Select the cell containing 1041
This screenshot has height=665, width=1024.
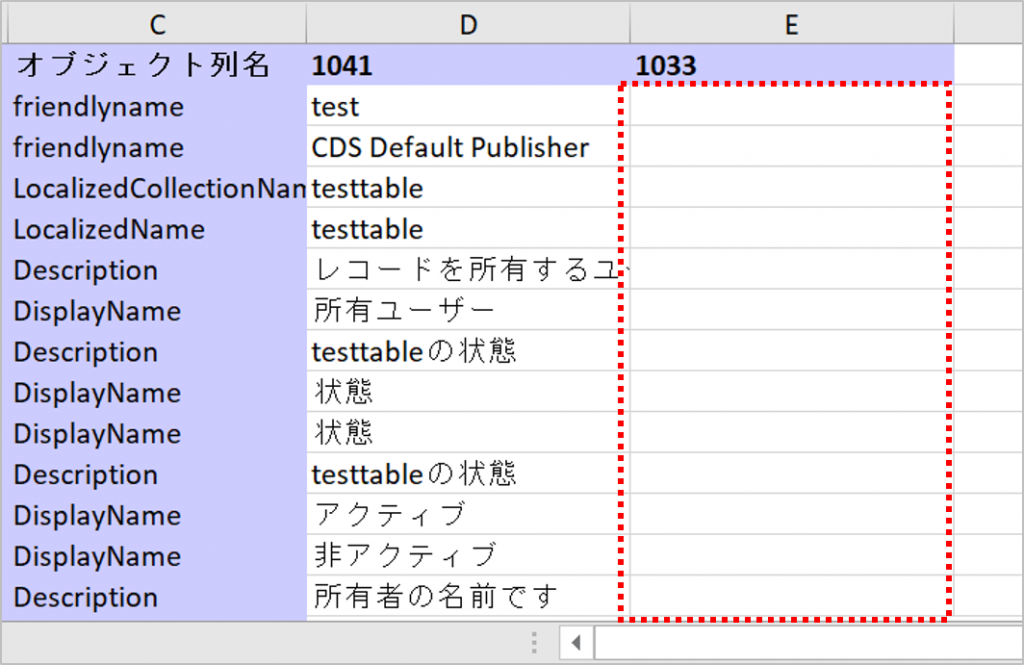pyautogui.click(x=468, y=66)
